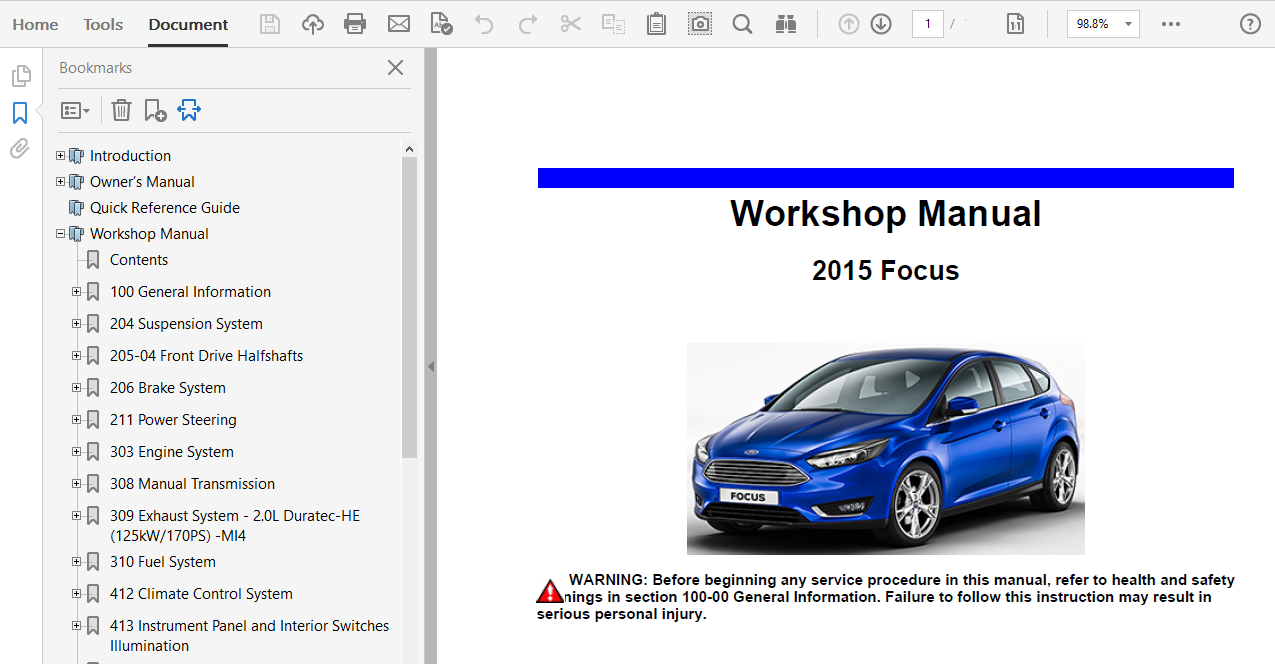Delete selected bookmark with trash icon

(x=121, y=110)
